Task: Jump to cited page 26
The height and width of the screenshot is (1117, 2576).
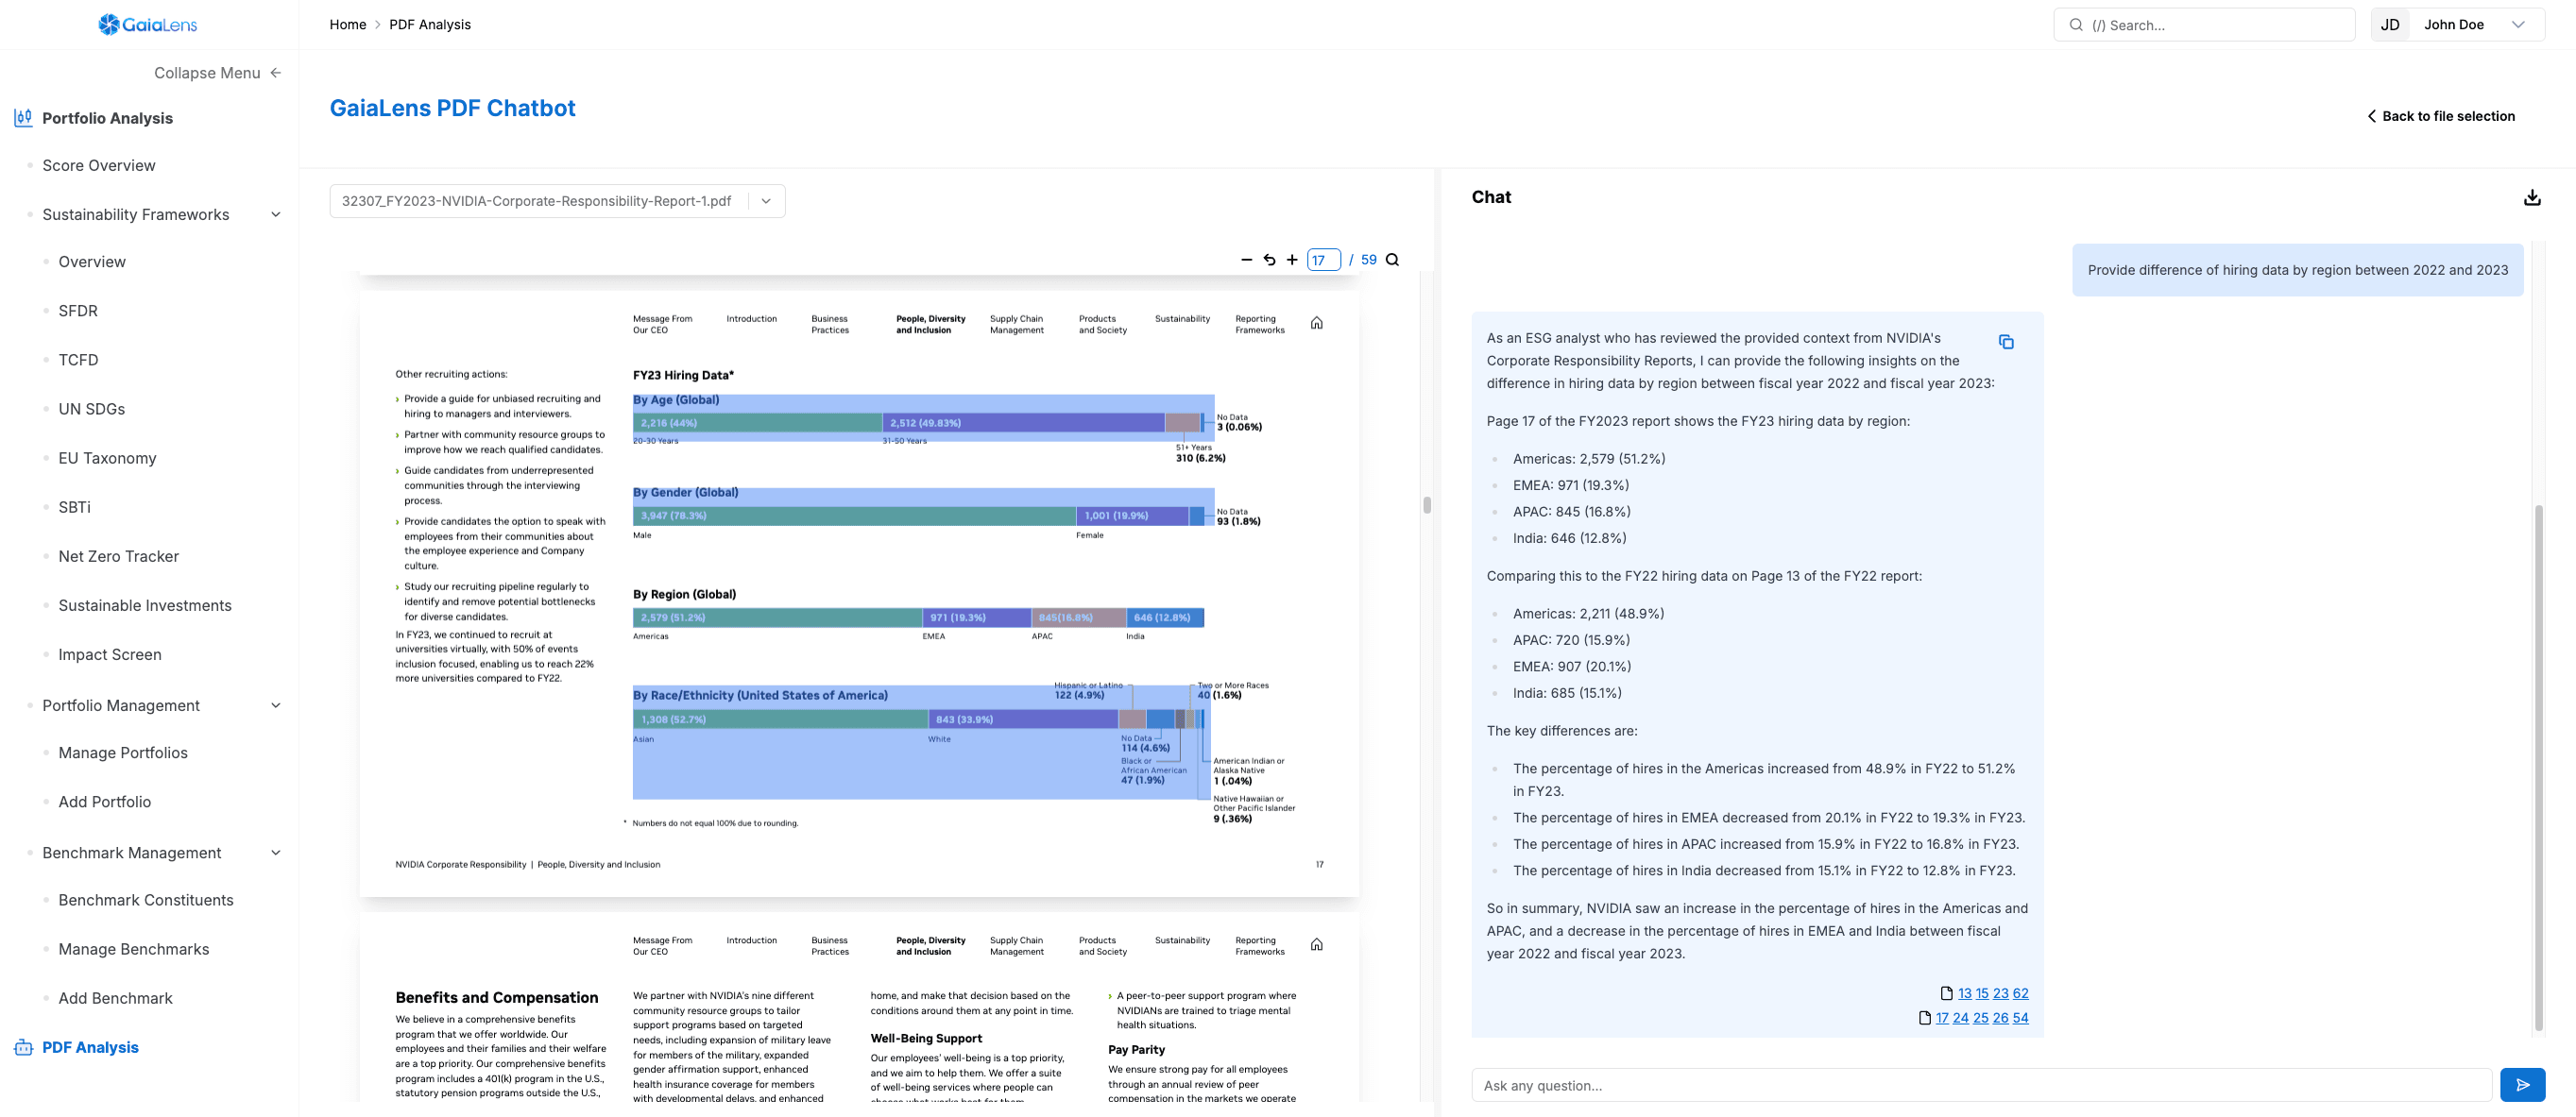Action: click(2001, 1018)
